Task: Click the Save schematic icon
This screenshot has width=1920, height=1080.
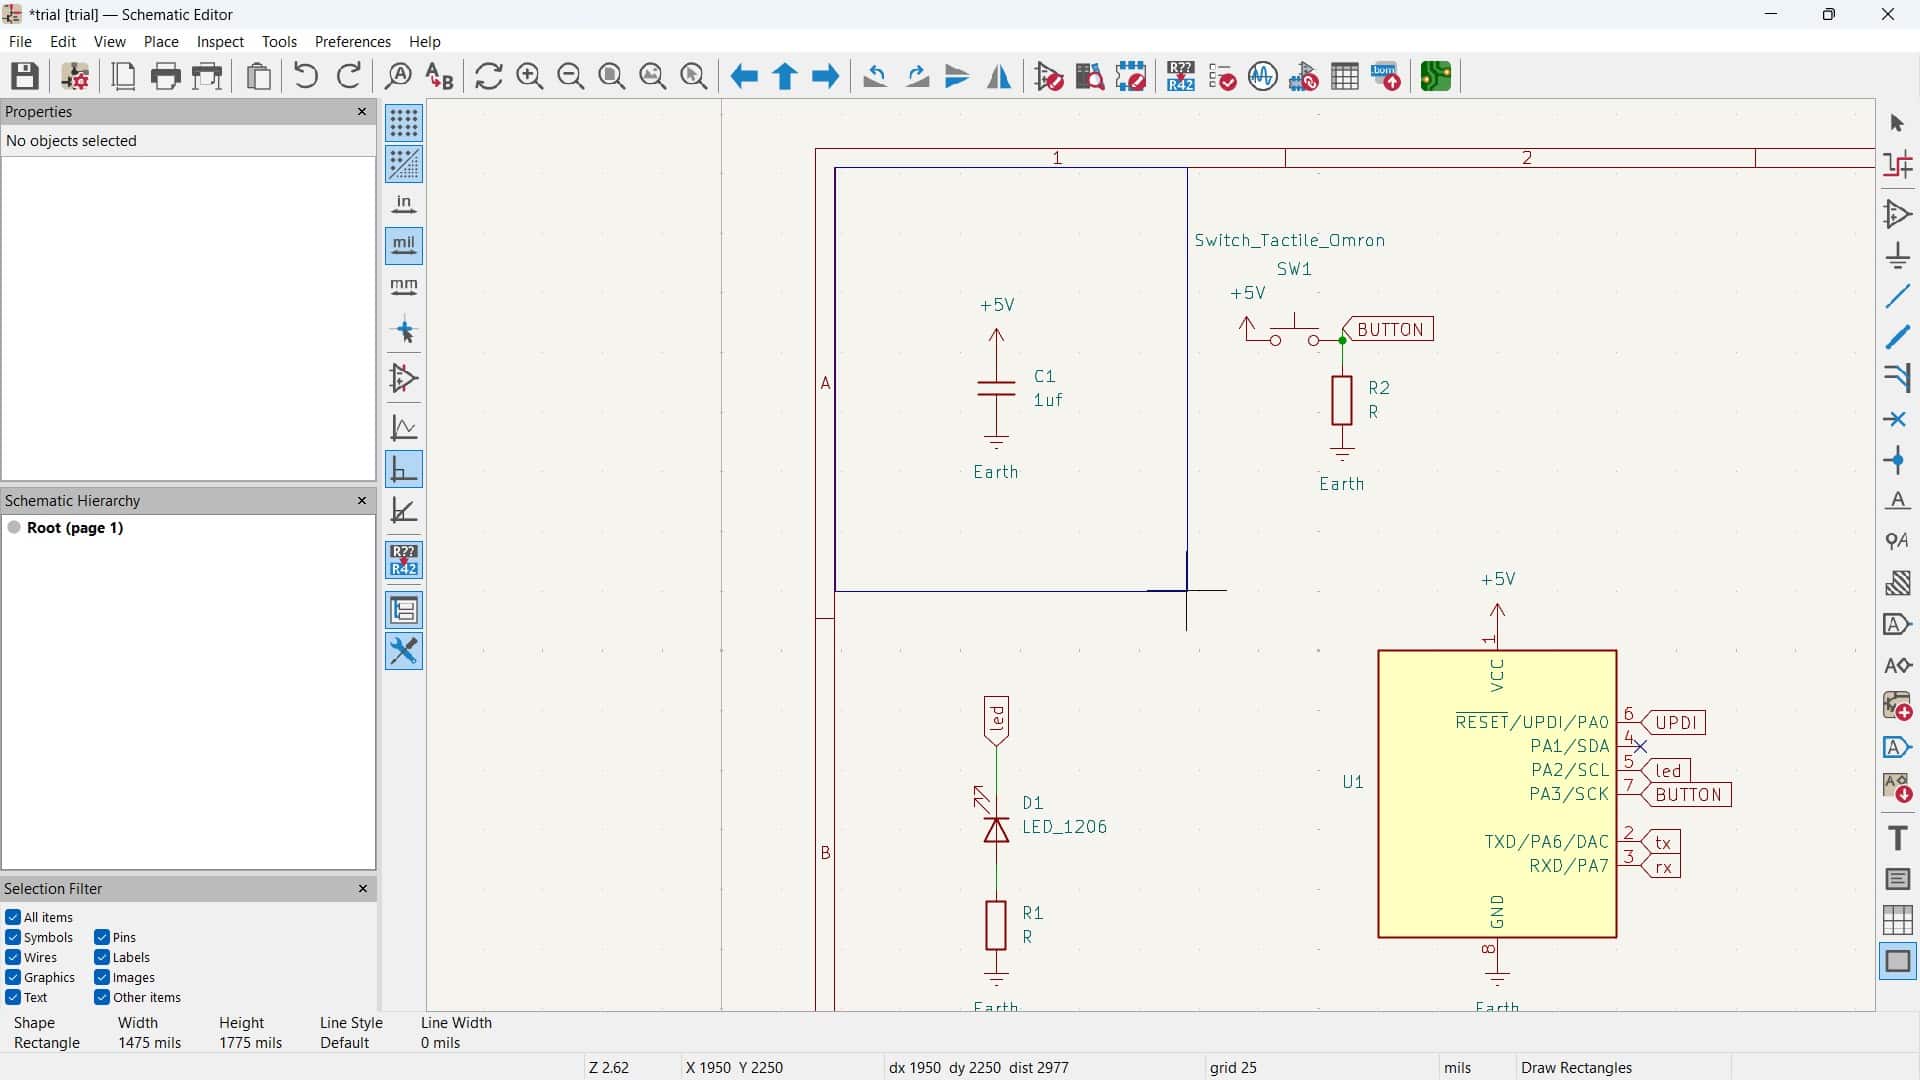Action: 25,76
